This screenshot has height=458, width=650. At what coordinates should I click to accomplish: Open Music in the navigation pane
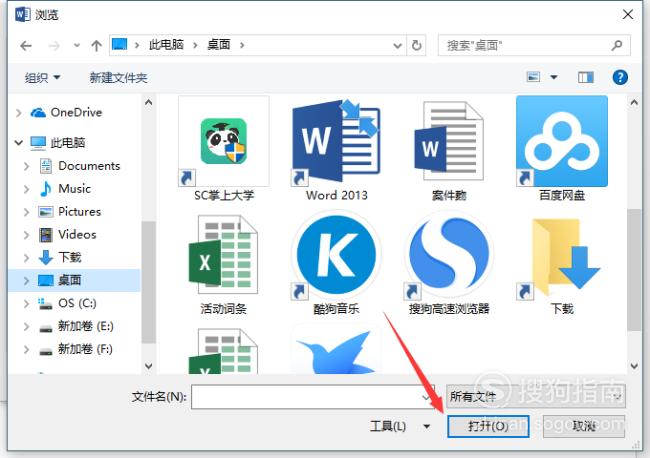pyautogui.click(x=65, y=189)
